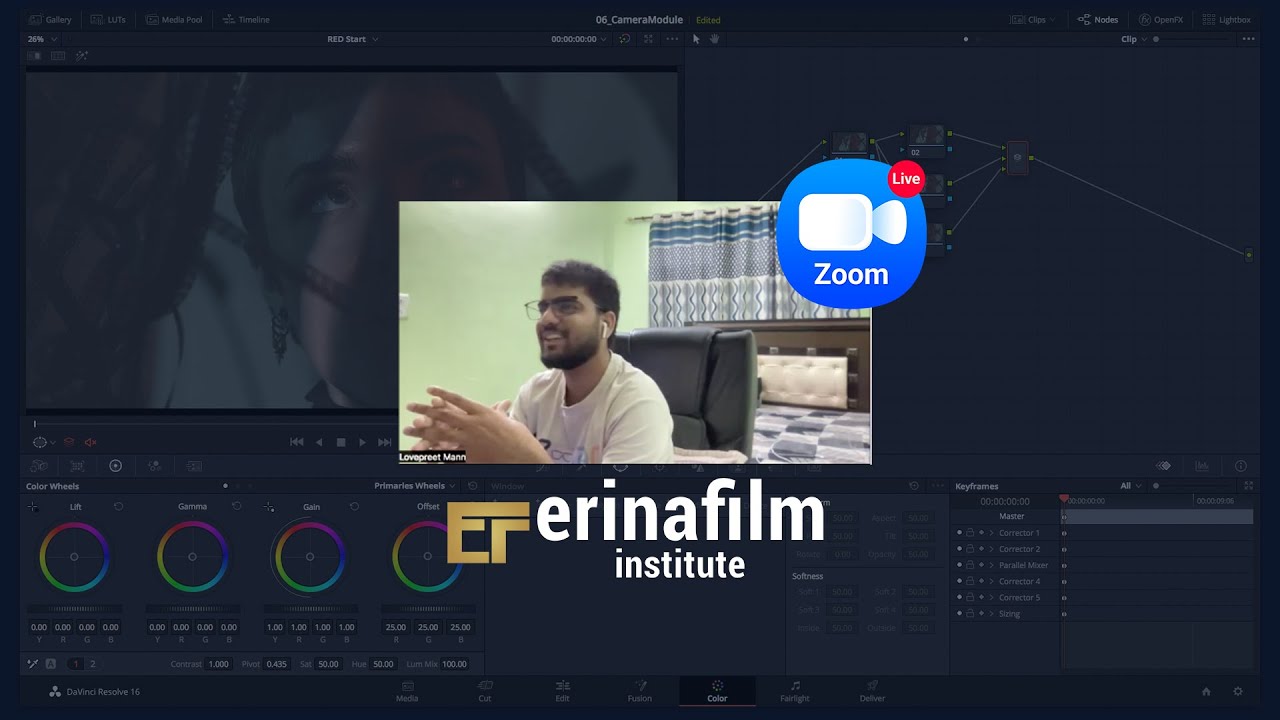1280x720 pixels.
Task: Open the viewer three-dot options menu
Action: (671, 39)
